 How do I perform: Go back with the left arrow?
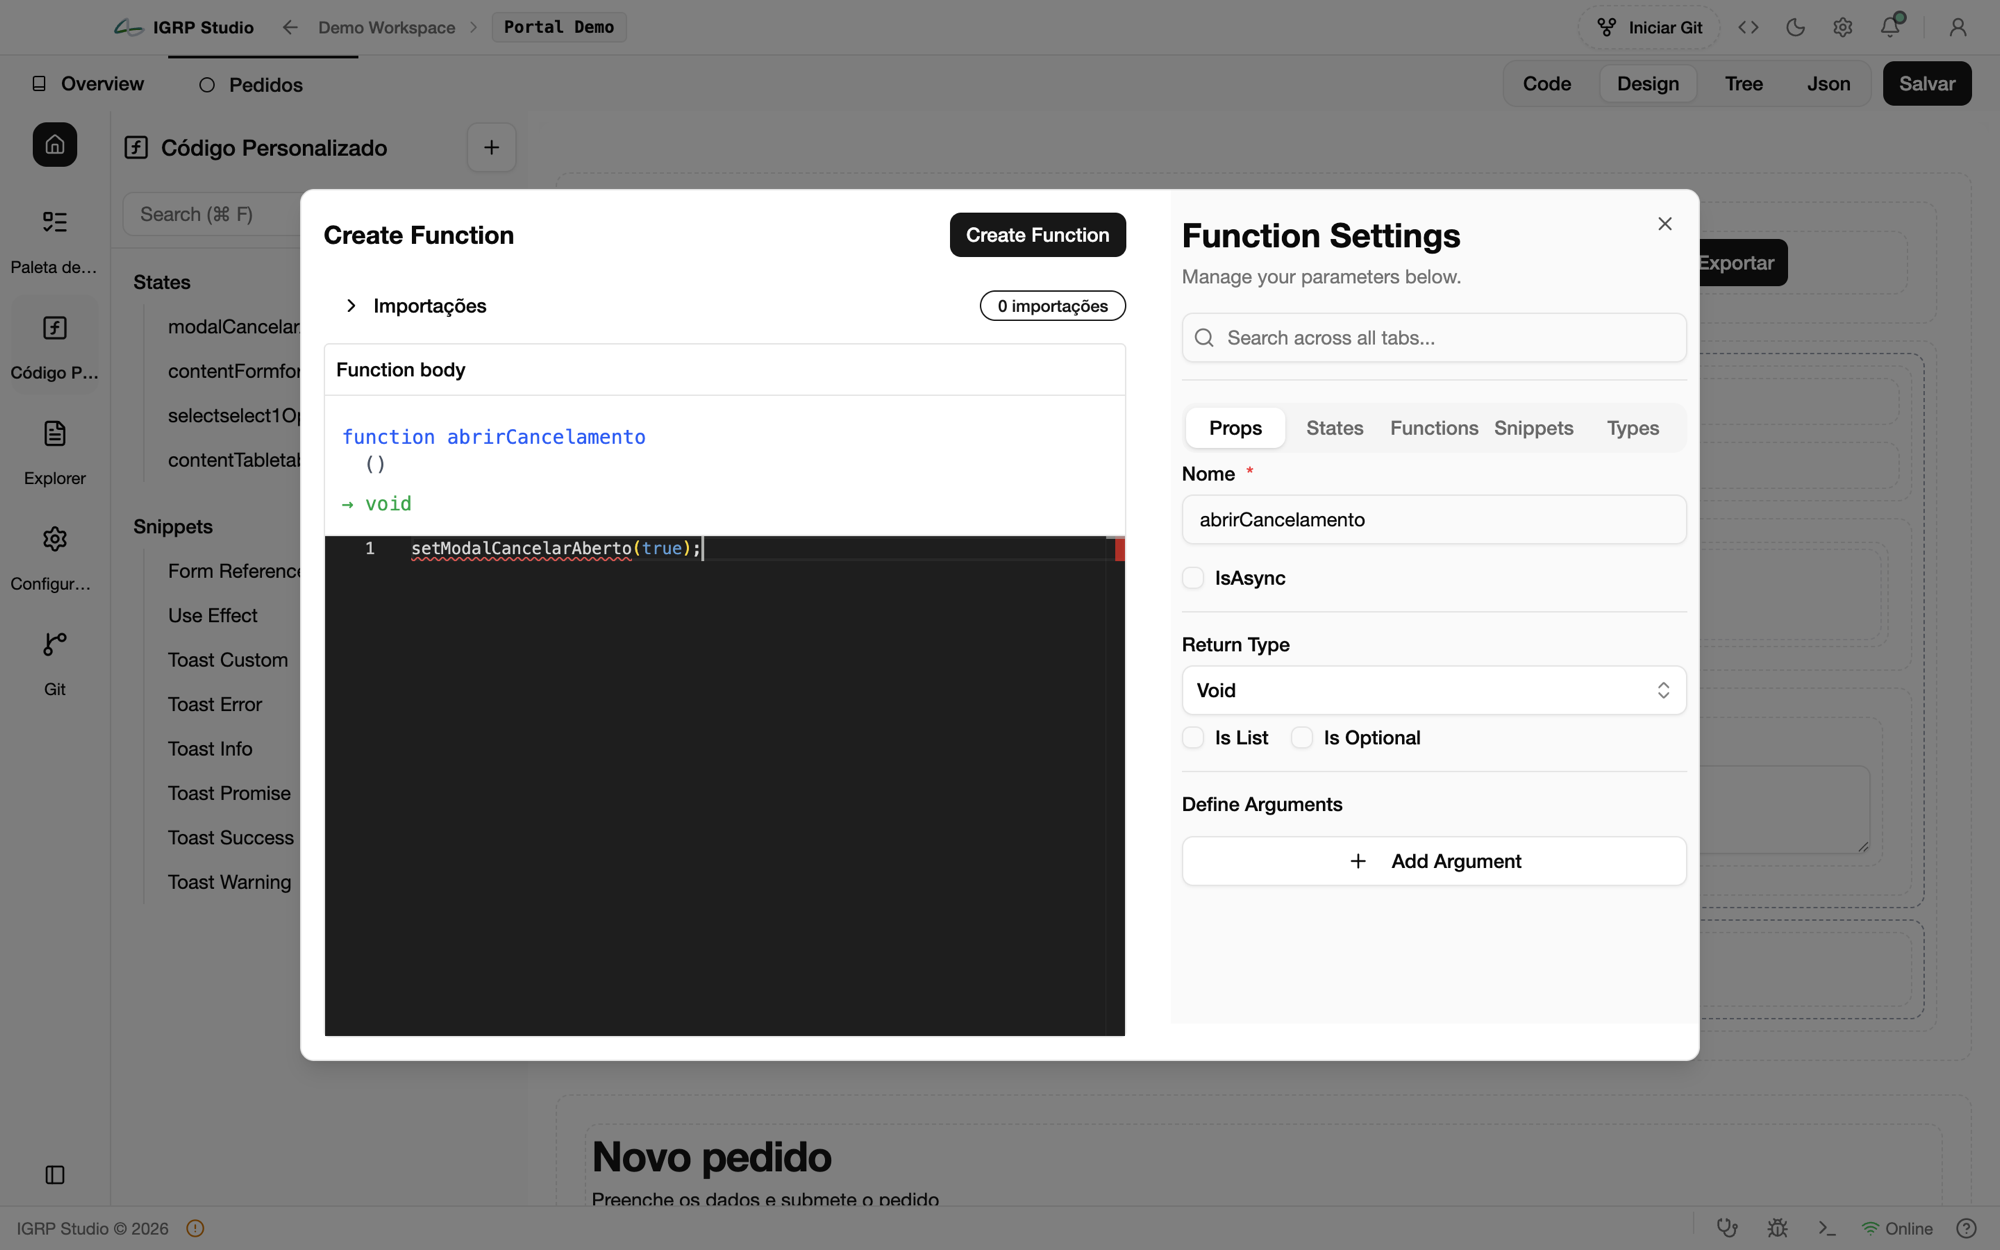[290, 27]
